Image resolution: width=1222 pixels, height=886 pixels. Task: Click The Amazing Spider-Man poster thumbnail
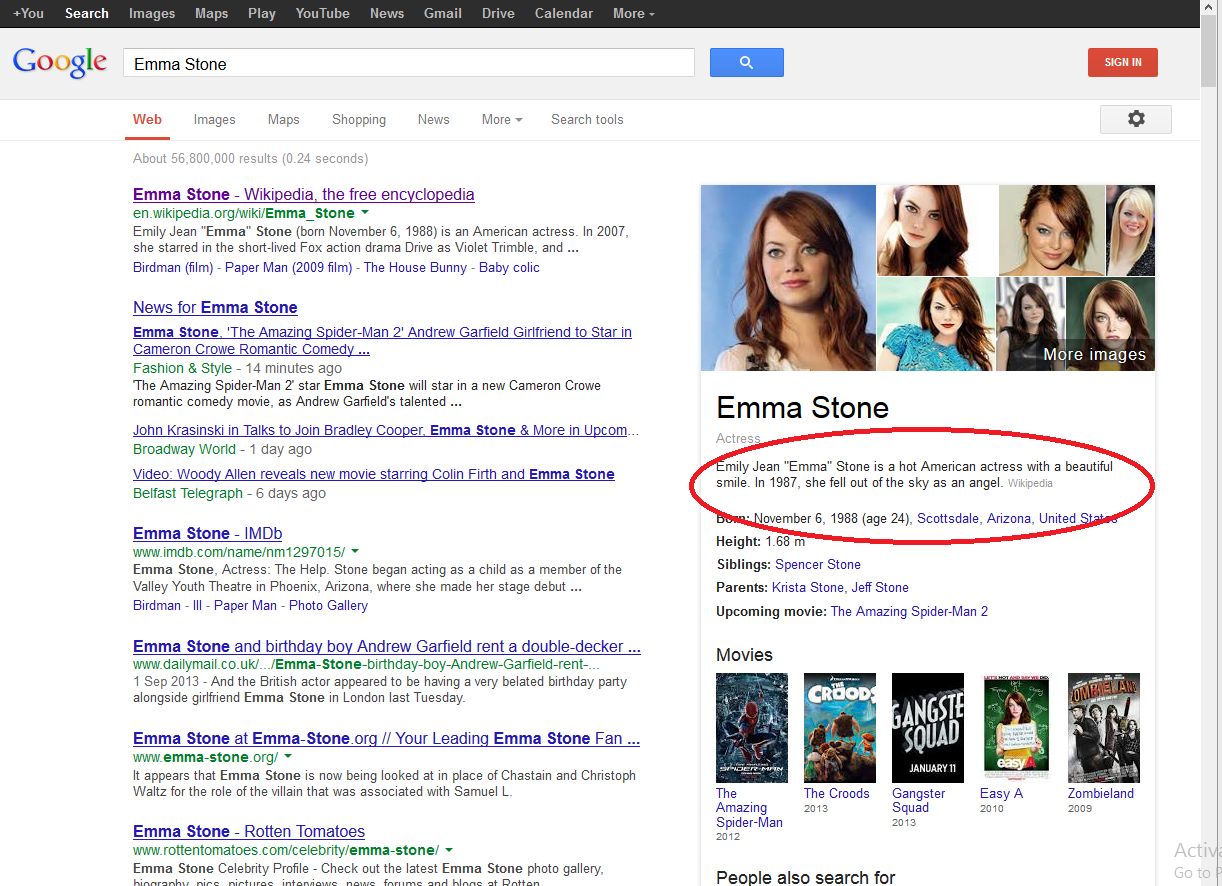752,728
